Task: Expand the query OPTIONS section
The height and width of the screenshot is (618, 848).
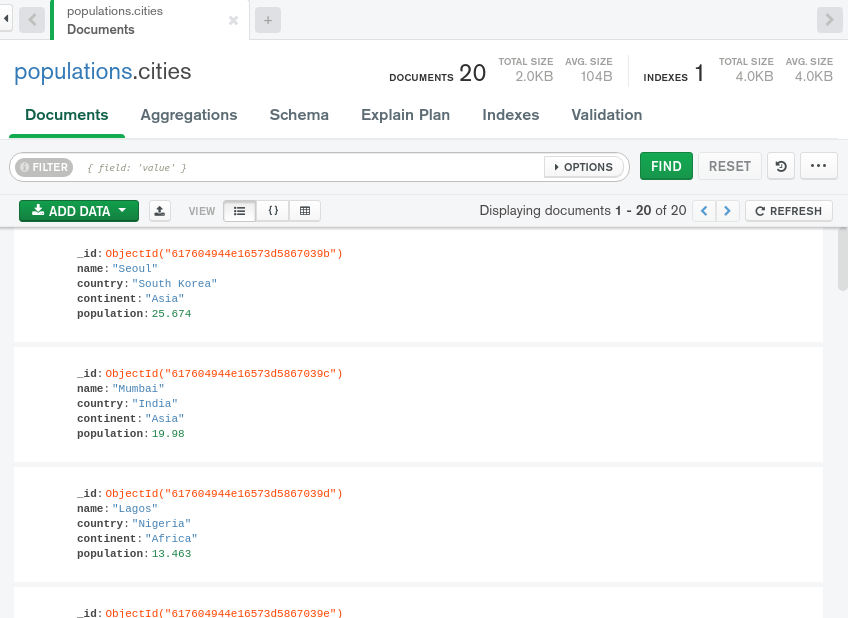Action: 584,167
